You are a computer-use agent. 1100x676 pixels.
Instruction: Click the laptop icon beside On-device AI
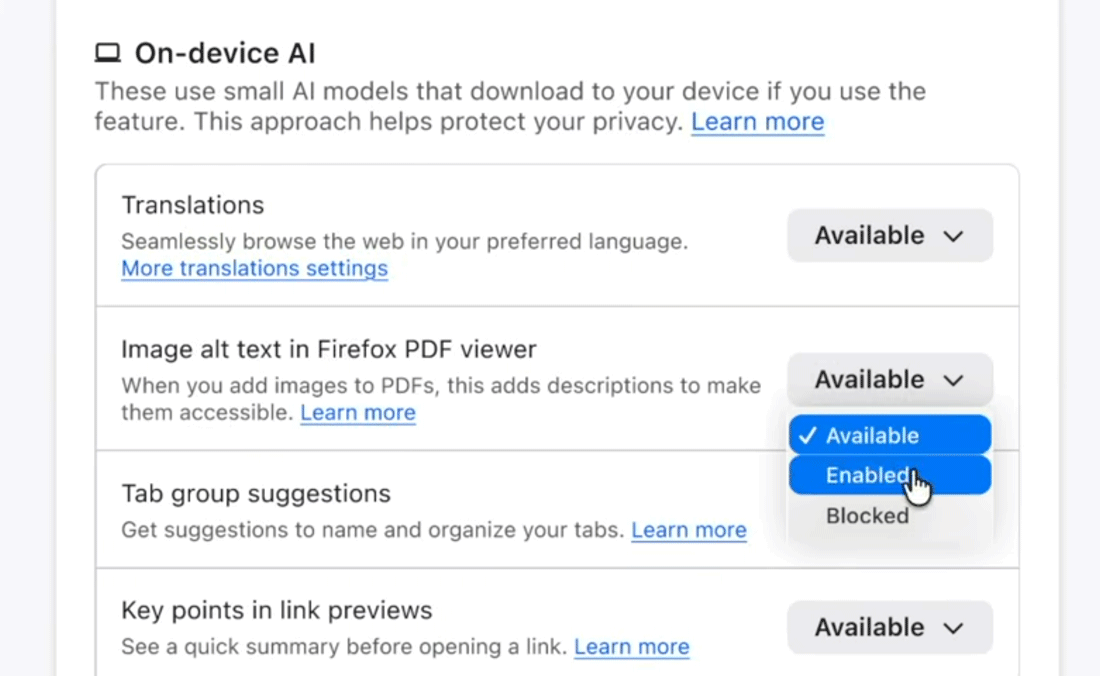[x=108, y=53]
